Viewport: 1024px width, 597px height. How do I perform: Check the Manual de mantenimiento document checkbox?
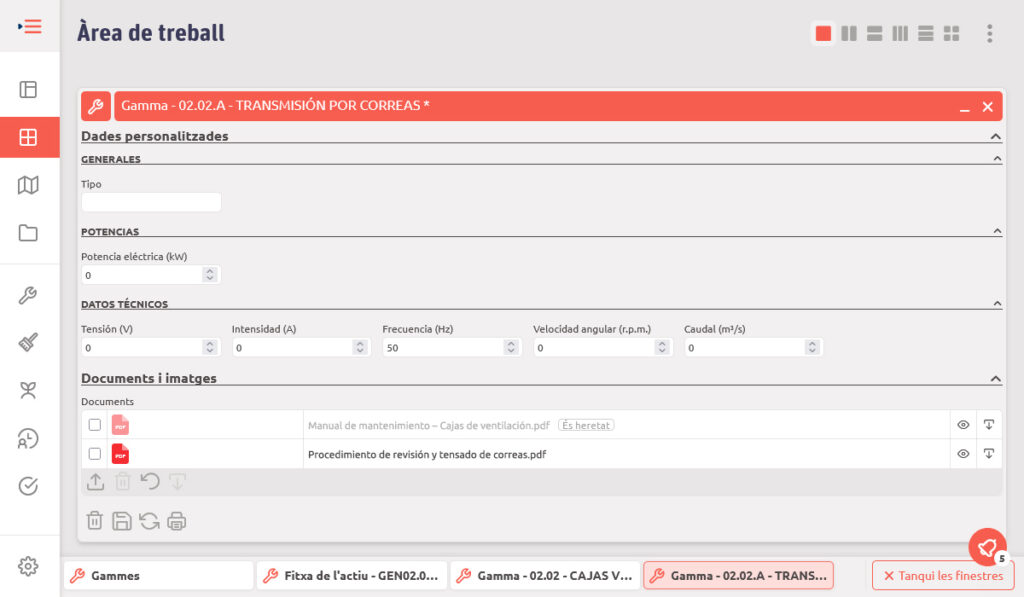coord(95,425)
